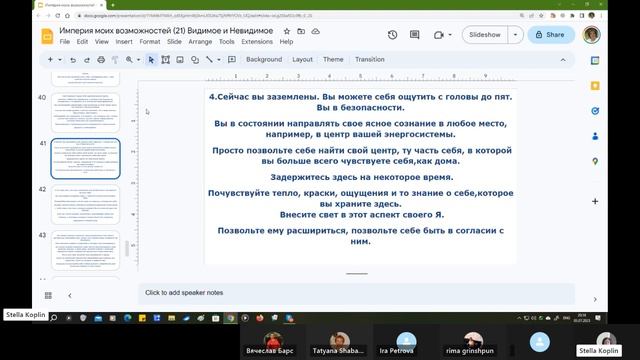Click the Redo arrow in the toolbar
Screen dimensions: 640x360
[87, 60]
